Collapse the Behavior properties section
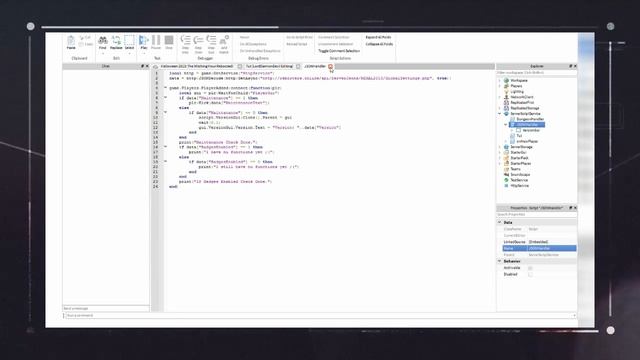 pyautogui.click(x=500, y=261)
